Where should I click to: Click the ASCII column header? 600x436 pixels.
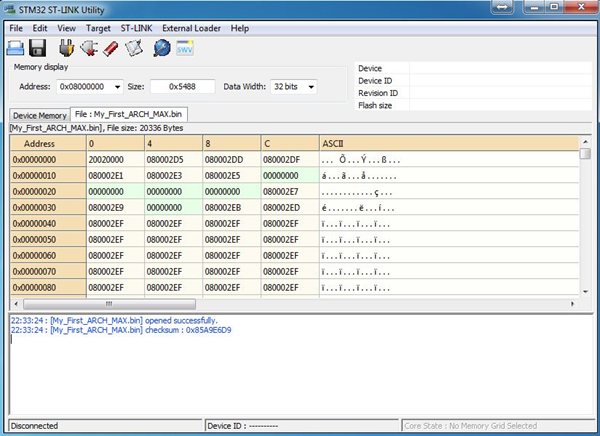pyautogui.click(x=448, y=144)
